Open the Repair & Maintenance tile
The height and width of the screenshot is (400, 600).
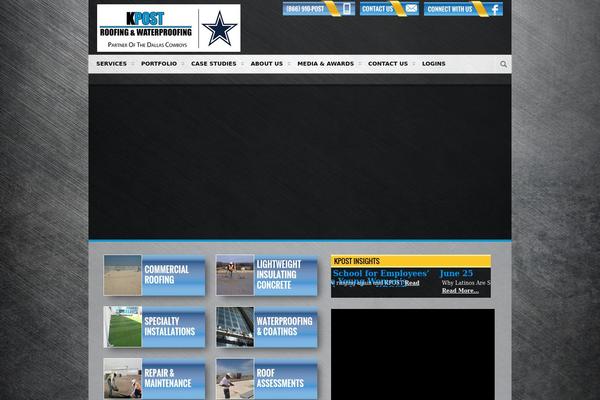coord(154,379)
